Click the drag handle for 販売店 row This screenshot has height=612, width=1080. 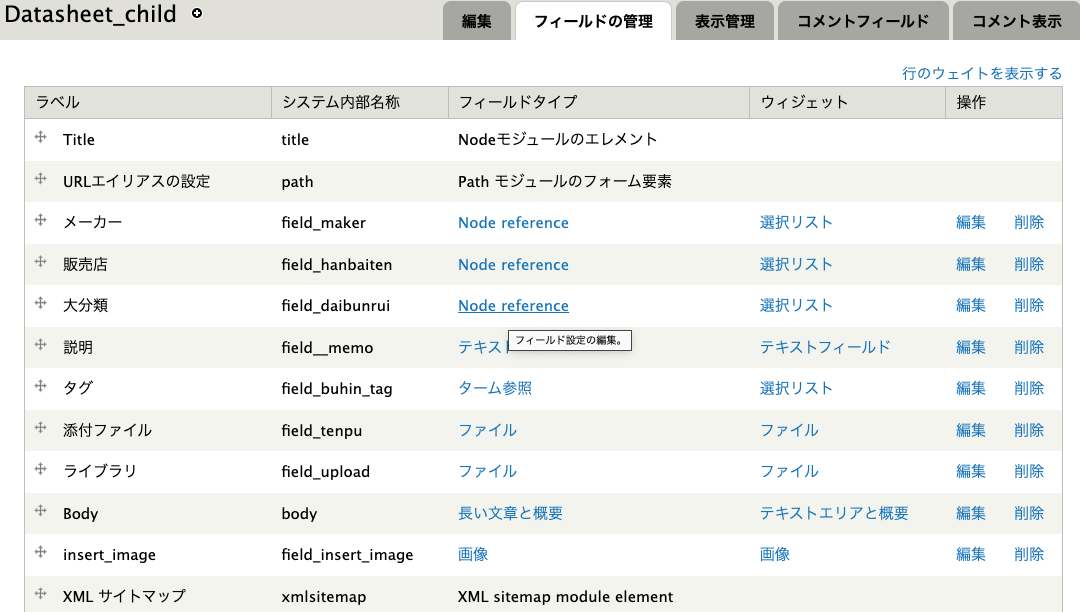(x=41, y=262)
